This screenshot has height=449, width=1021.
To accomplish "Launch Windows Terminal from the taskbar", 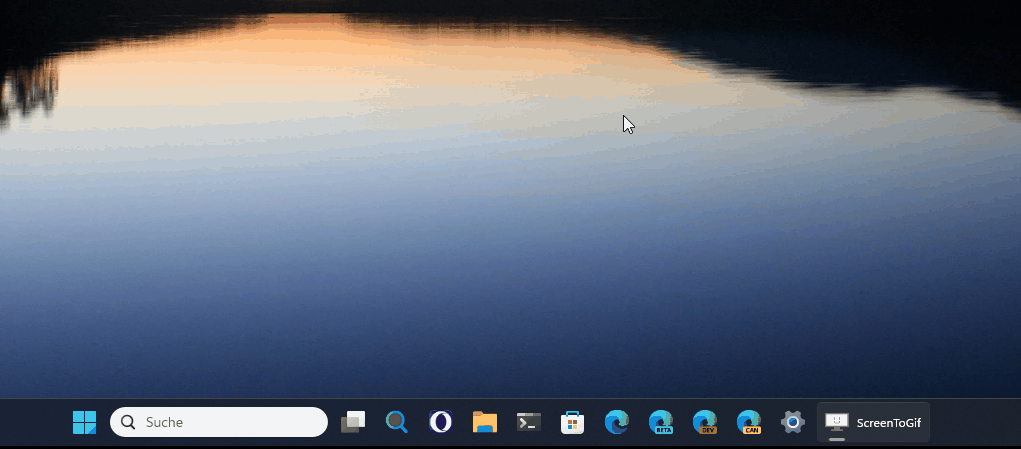I will (x=529, y=422).
